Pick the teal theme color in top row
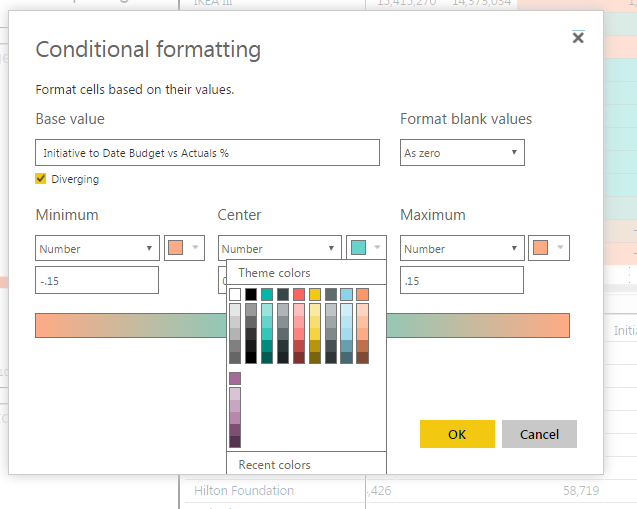This screenshot has height=509, width=637. (267, 295)
